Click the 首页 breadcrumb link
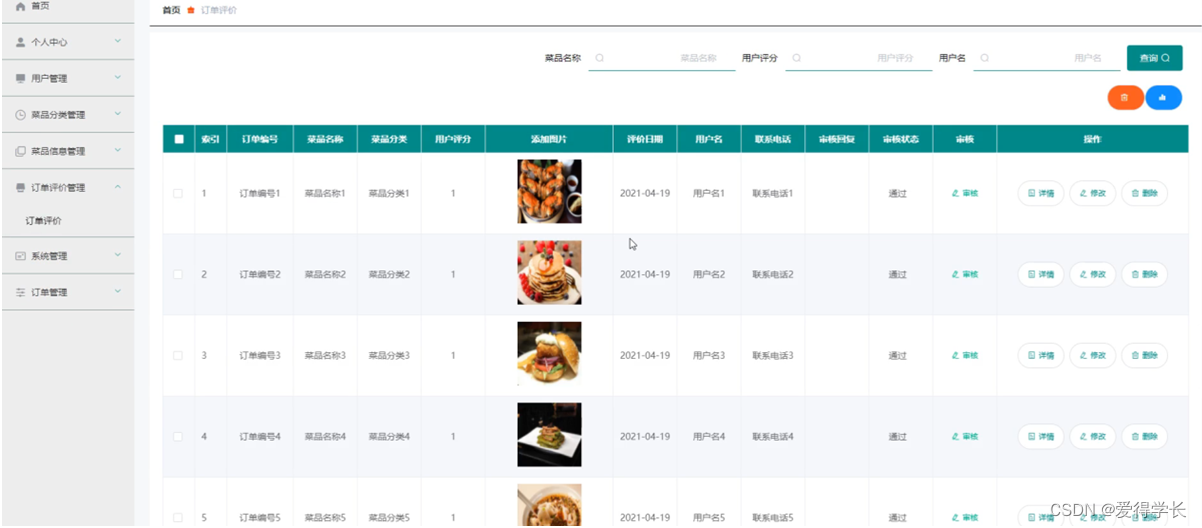1202x528 pixels. tap(172, 10)
